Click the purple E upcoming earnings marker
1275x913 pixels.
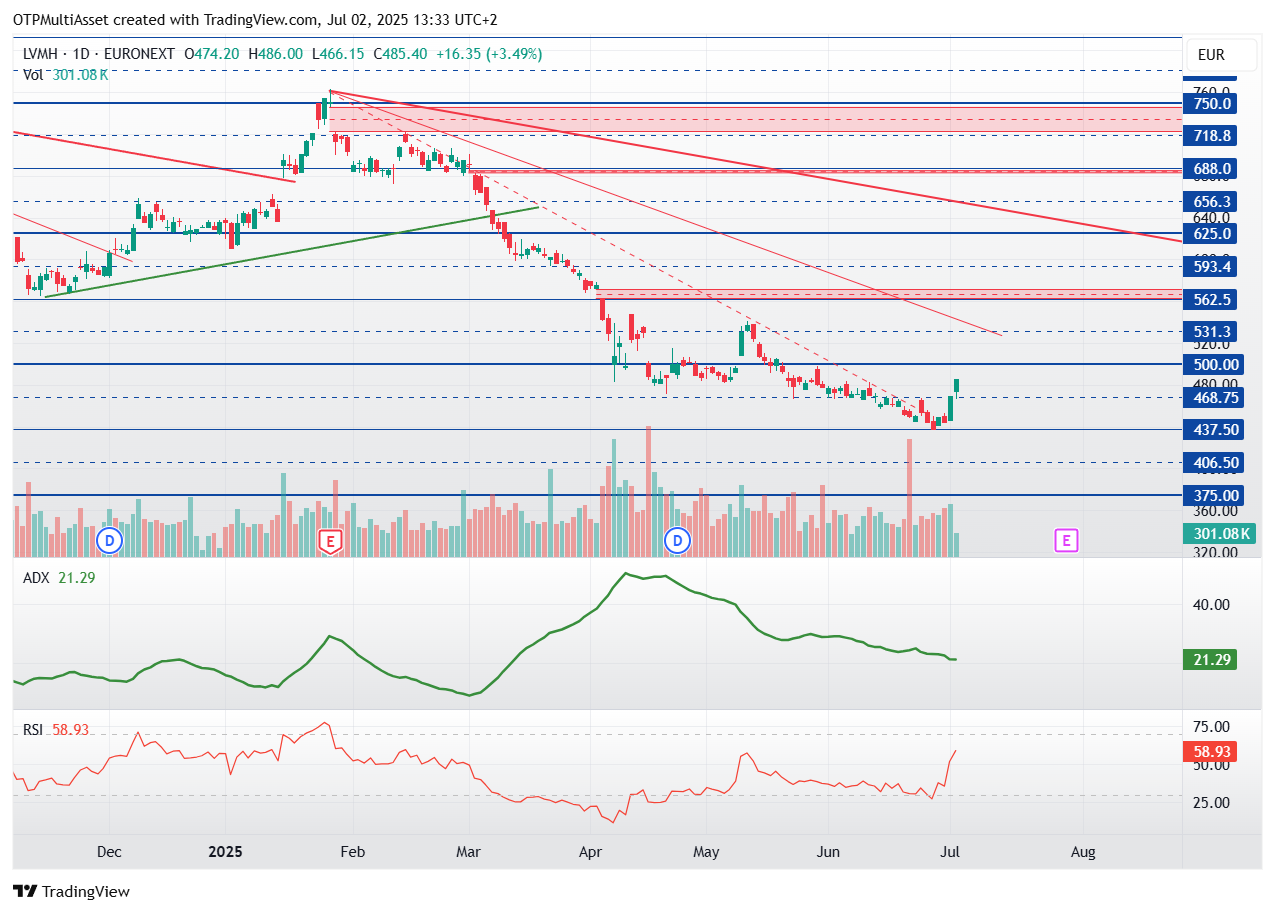[x=1066, y=541]
